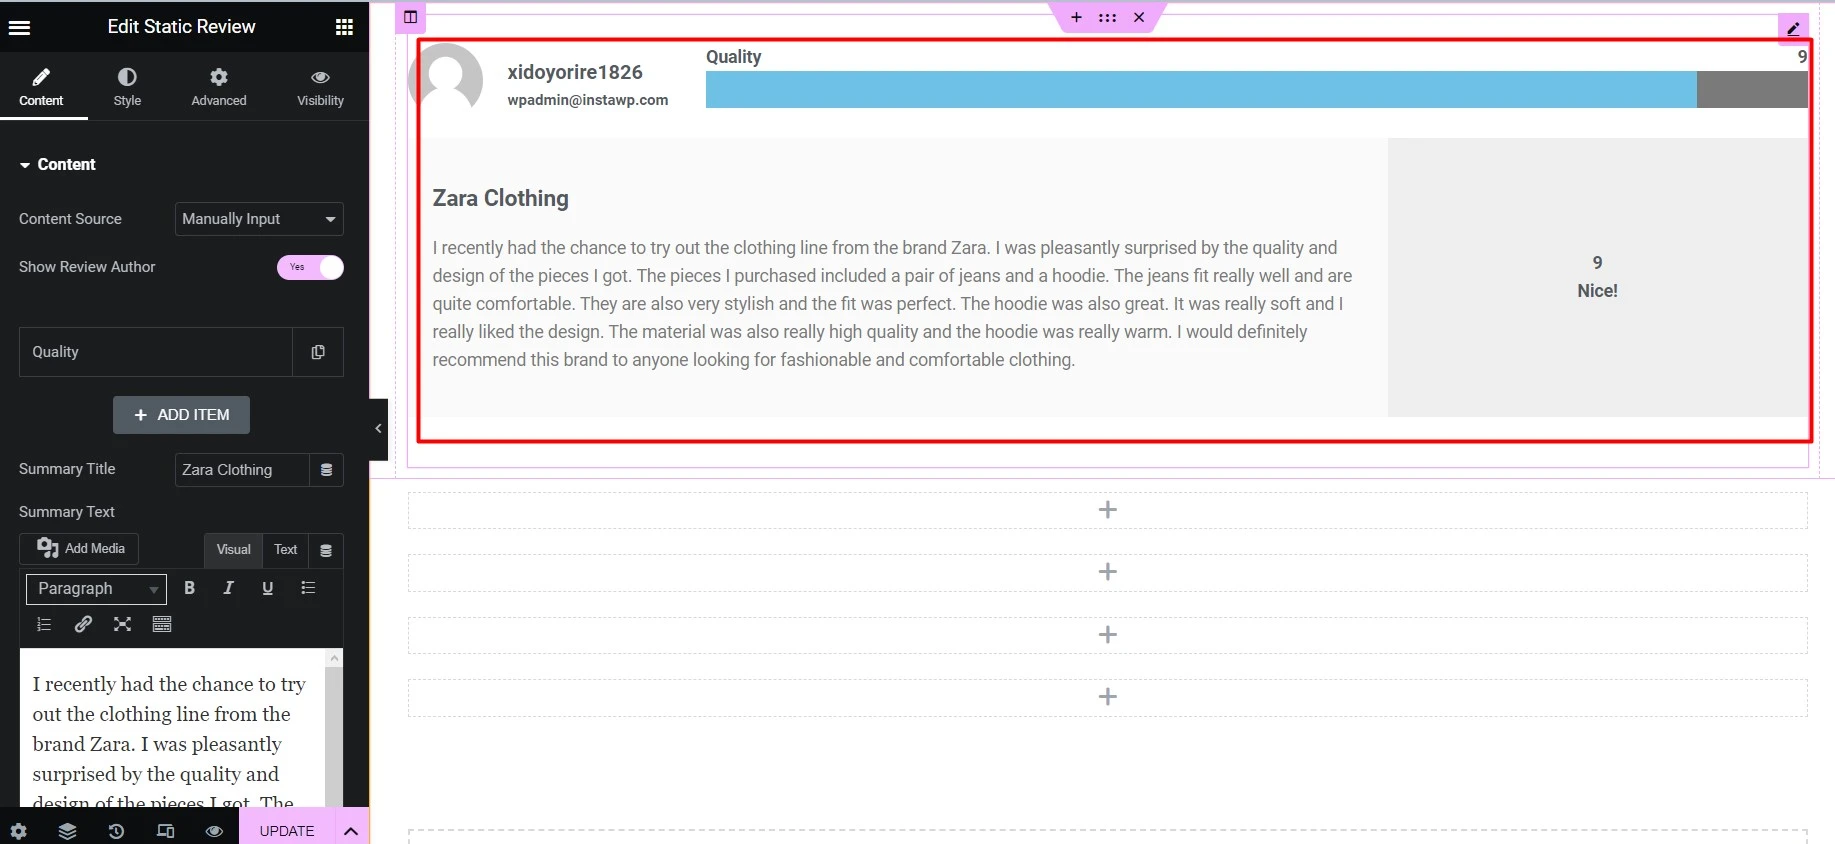Switch to the Style tab
The image size is (1835, 844).
click(127, 87)
